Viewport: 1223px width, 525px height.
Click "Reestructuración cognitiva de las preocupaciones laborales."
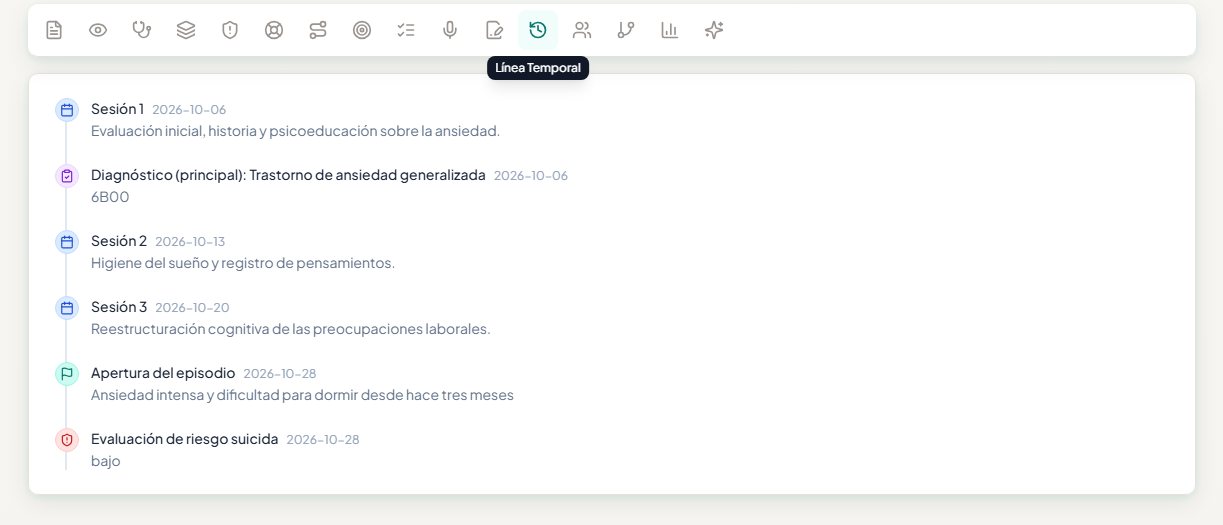tap(291, 329)
